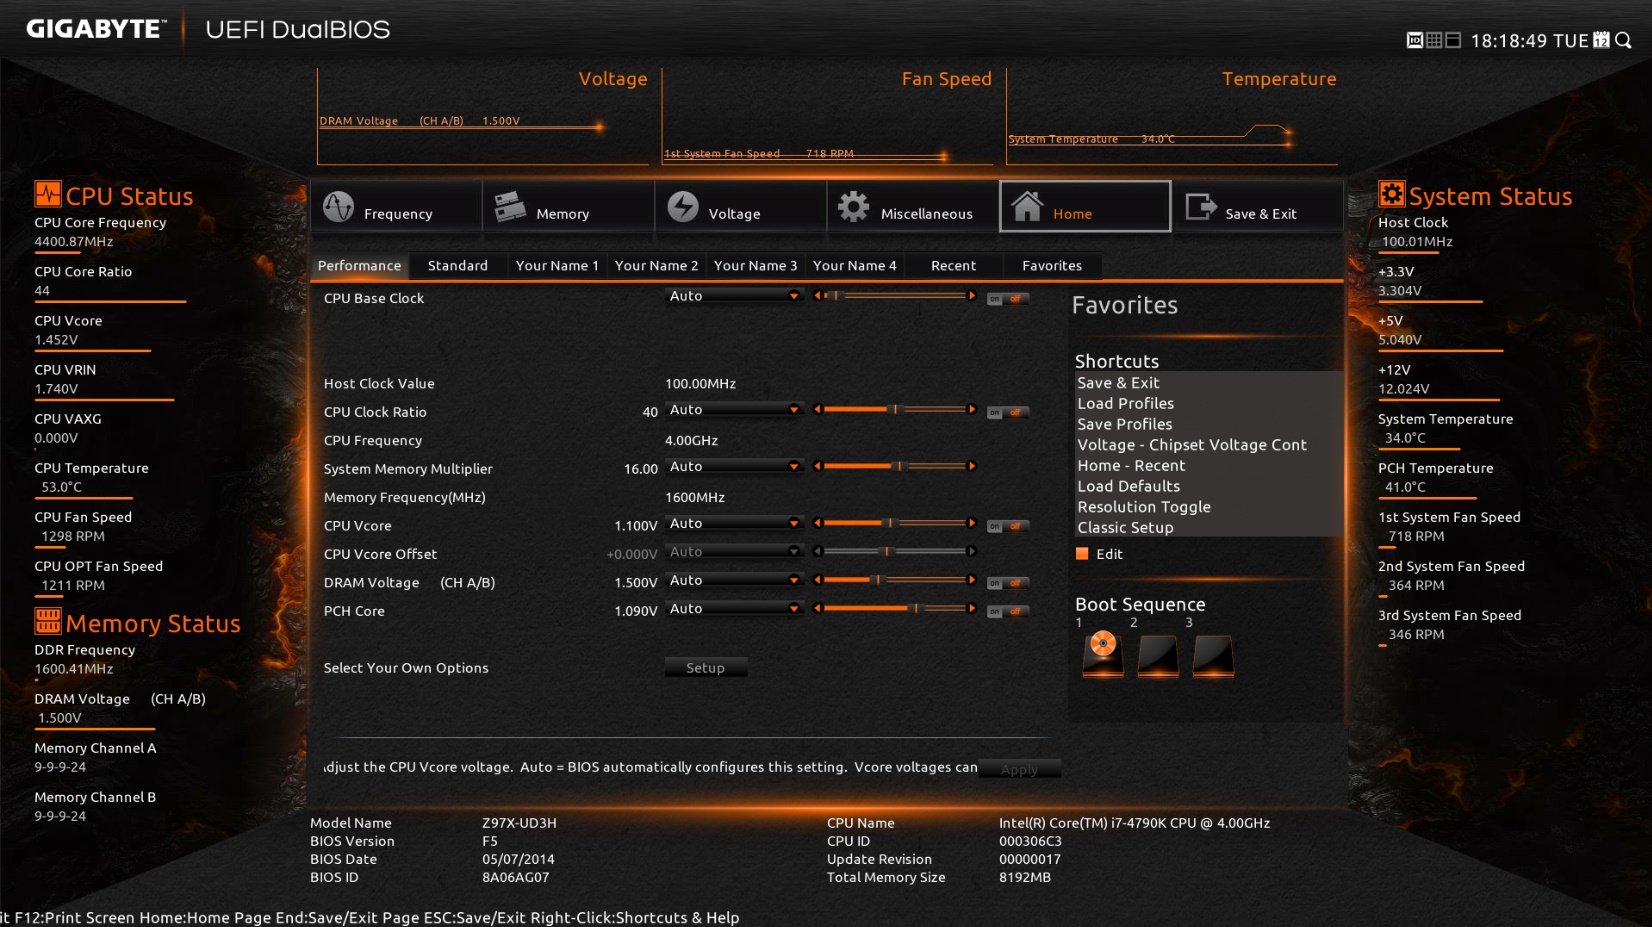Screen dimensions: 1652x927
Task: Open the Your Name 1 tab
Action: (x=557, y=266)
